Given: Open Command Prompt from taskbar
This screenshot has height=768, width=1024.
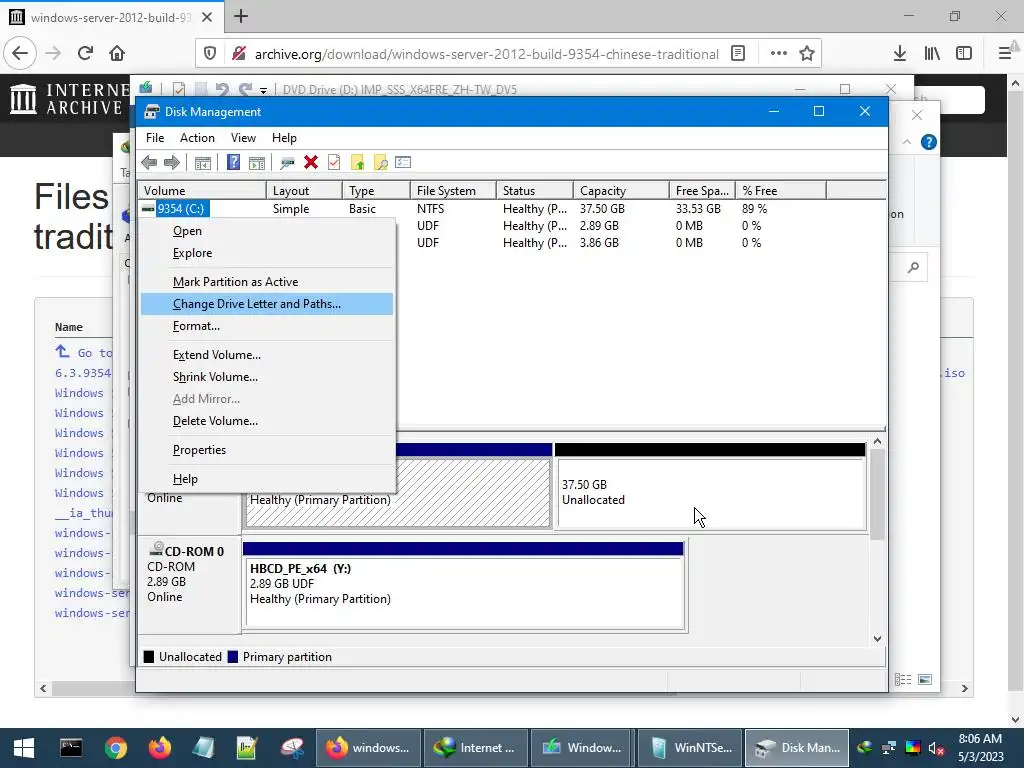Looking at the screenshot, I should [x=71, y=748].
